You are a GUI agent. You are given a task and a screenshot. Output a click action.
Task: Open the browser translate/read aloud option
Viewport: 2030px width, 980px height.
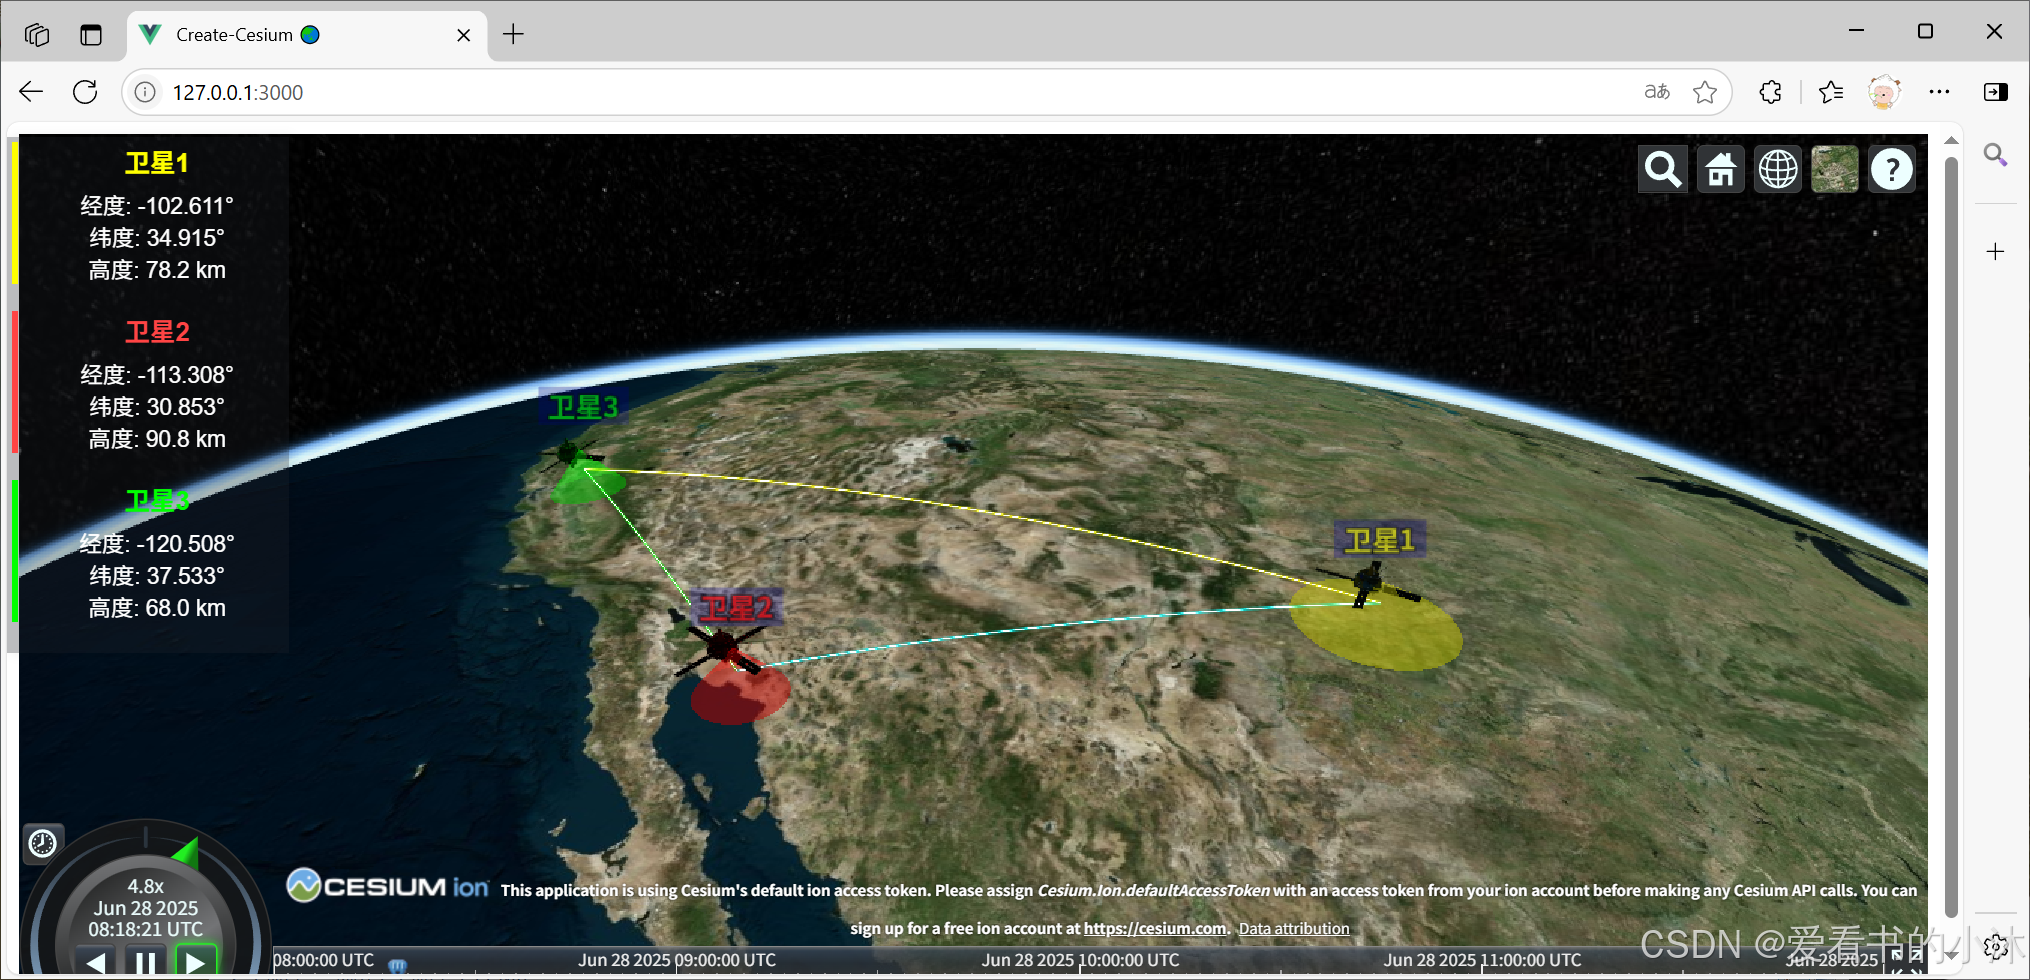(1657, 92)
